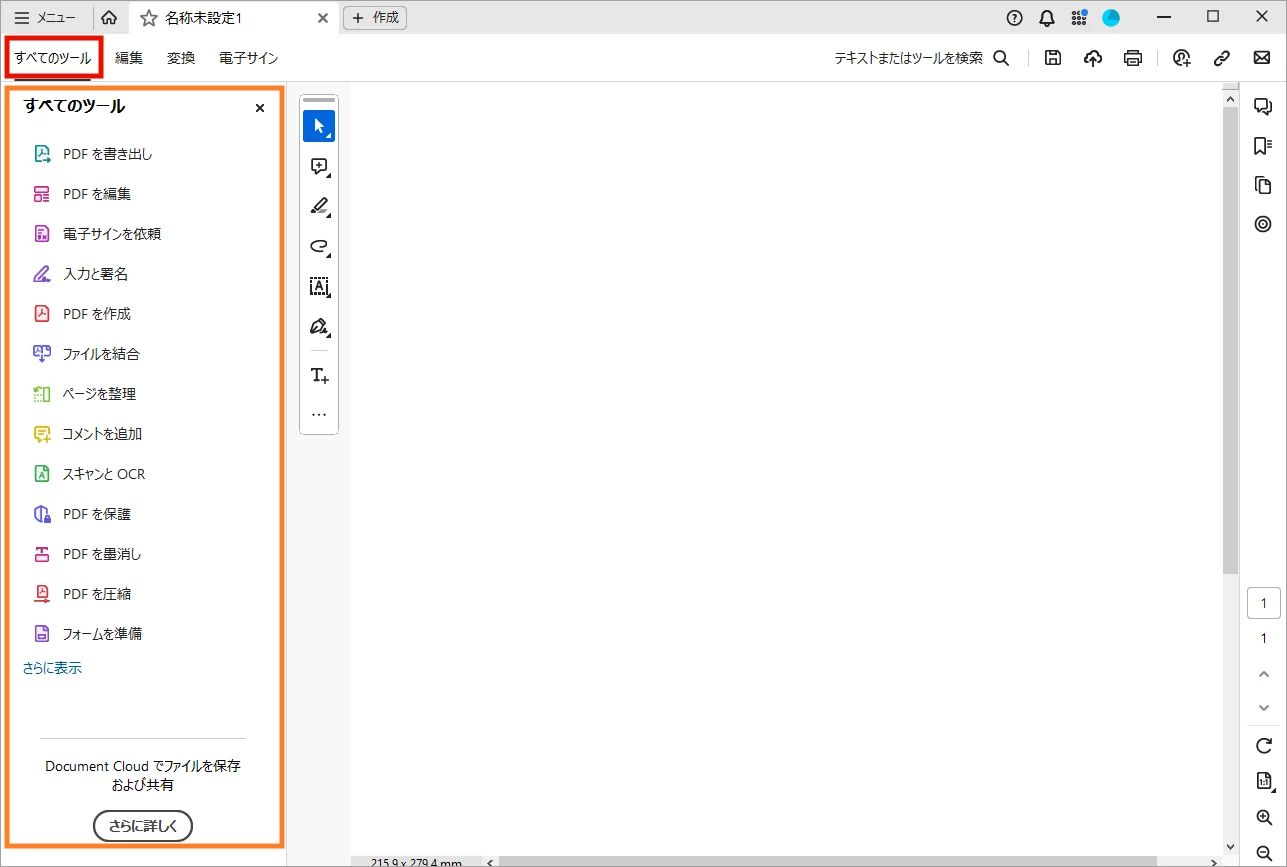This screenshot has width=1287, height=867.
Task: Click the 作成 create button
Action: click(x=375, y=18)
